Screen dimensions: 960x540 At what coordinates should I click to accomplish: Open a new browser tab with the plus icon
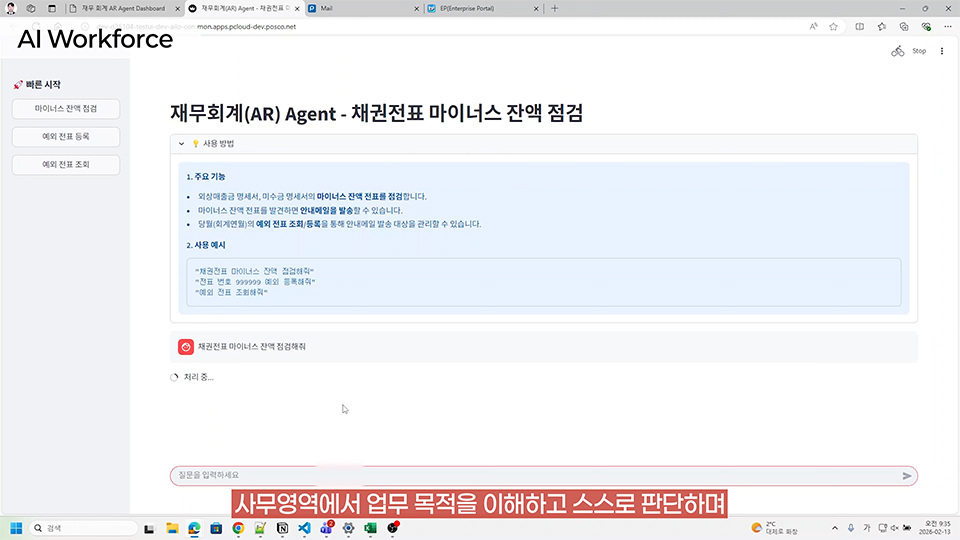(x=556, y=8)
